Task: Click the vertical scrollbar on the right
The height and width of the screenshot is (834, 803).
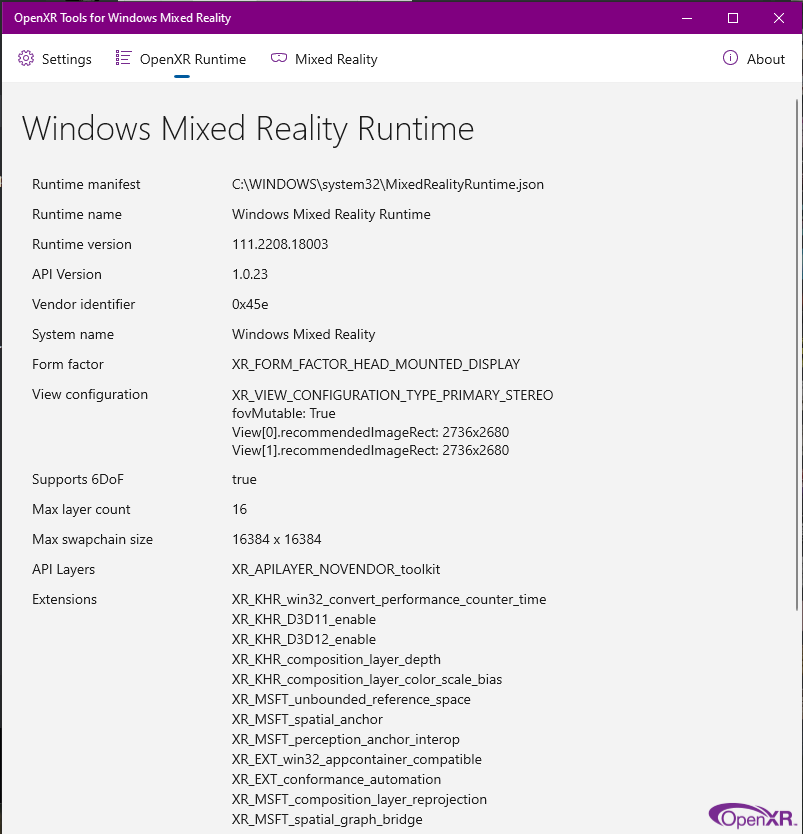Action: (797, 355)
